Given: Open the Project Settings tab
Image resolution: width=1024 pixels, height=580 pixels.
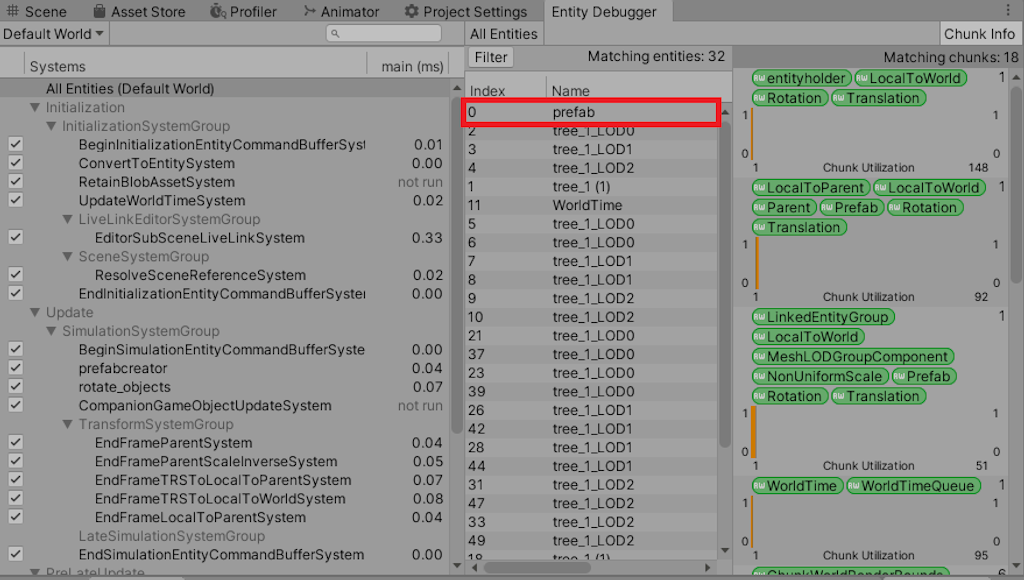Looking at the screenshot, I should coord(465,12).
